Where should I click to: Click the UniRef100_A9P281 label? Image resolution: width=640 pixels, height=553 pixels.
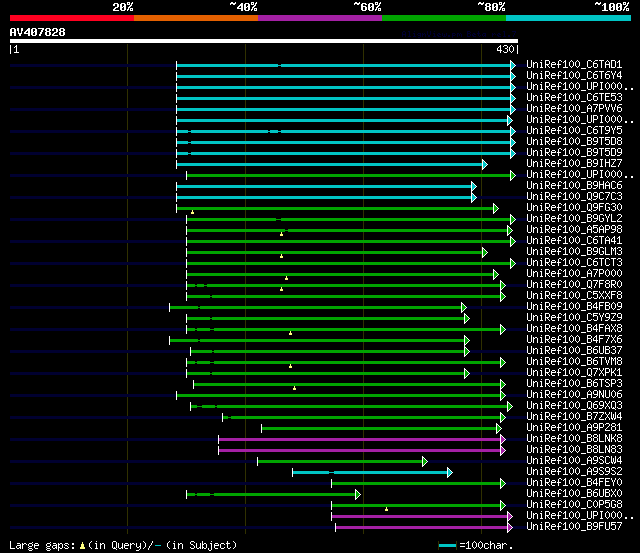pyautogui.click(x=574, y=428)
